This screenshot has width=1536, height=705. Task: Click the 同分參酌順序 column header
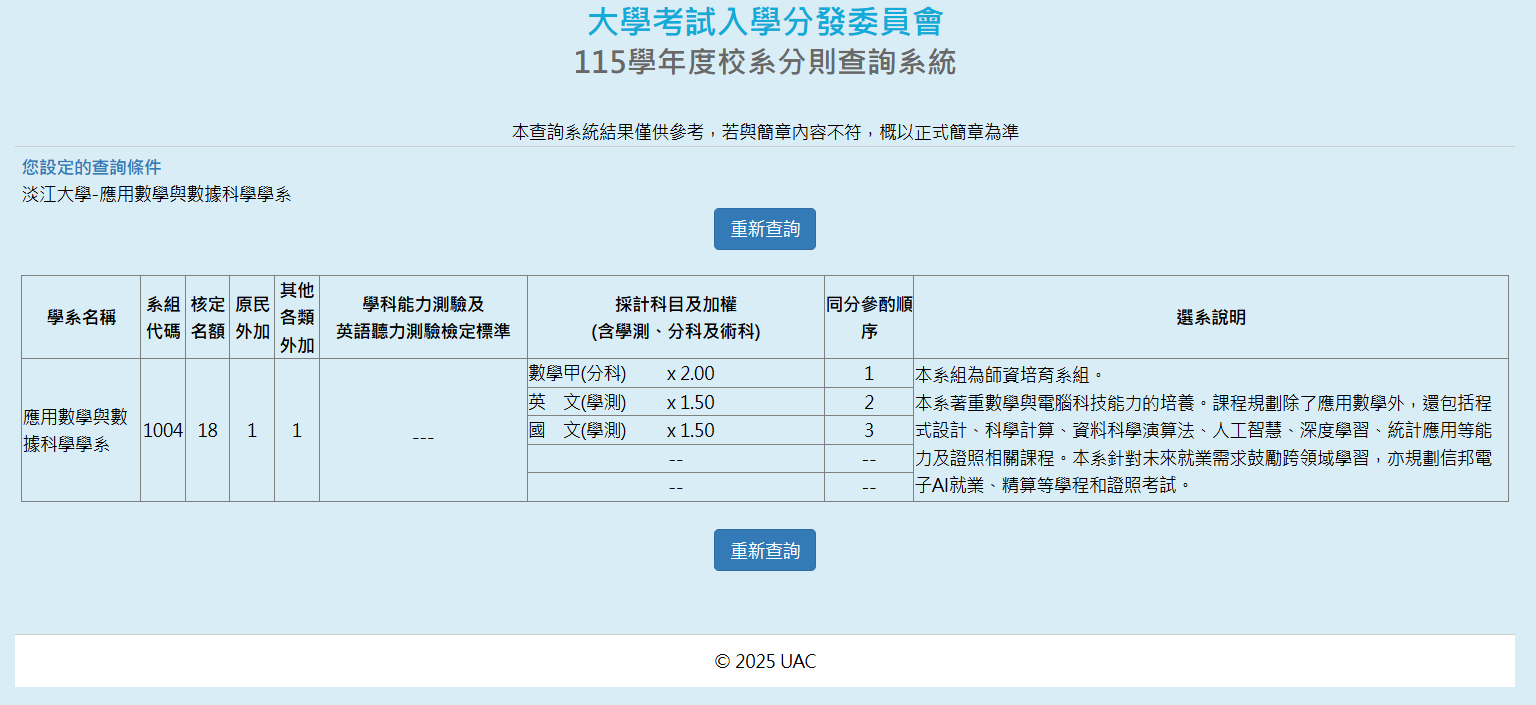pos(868,318)
